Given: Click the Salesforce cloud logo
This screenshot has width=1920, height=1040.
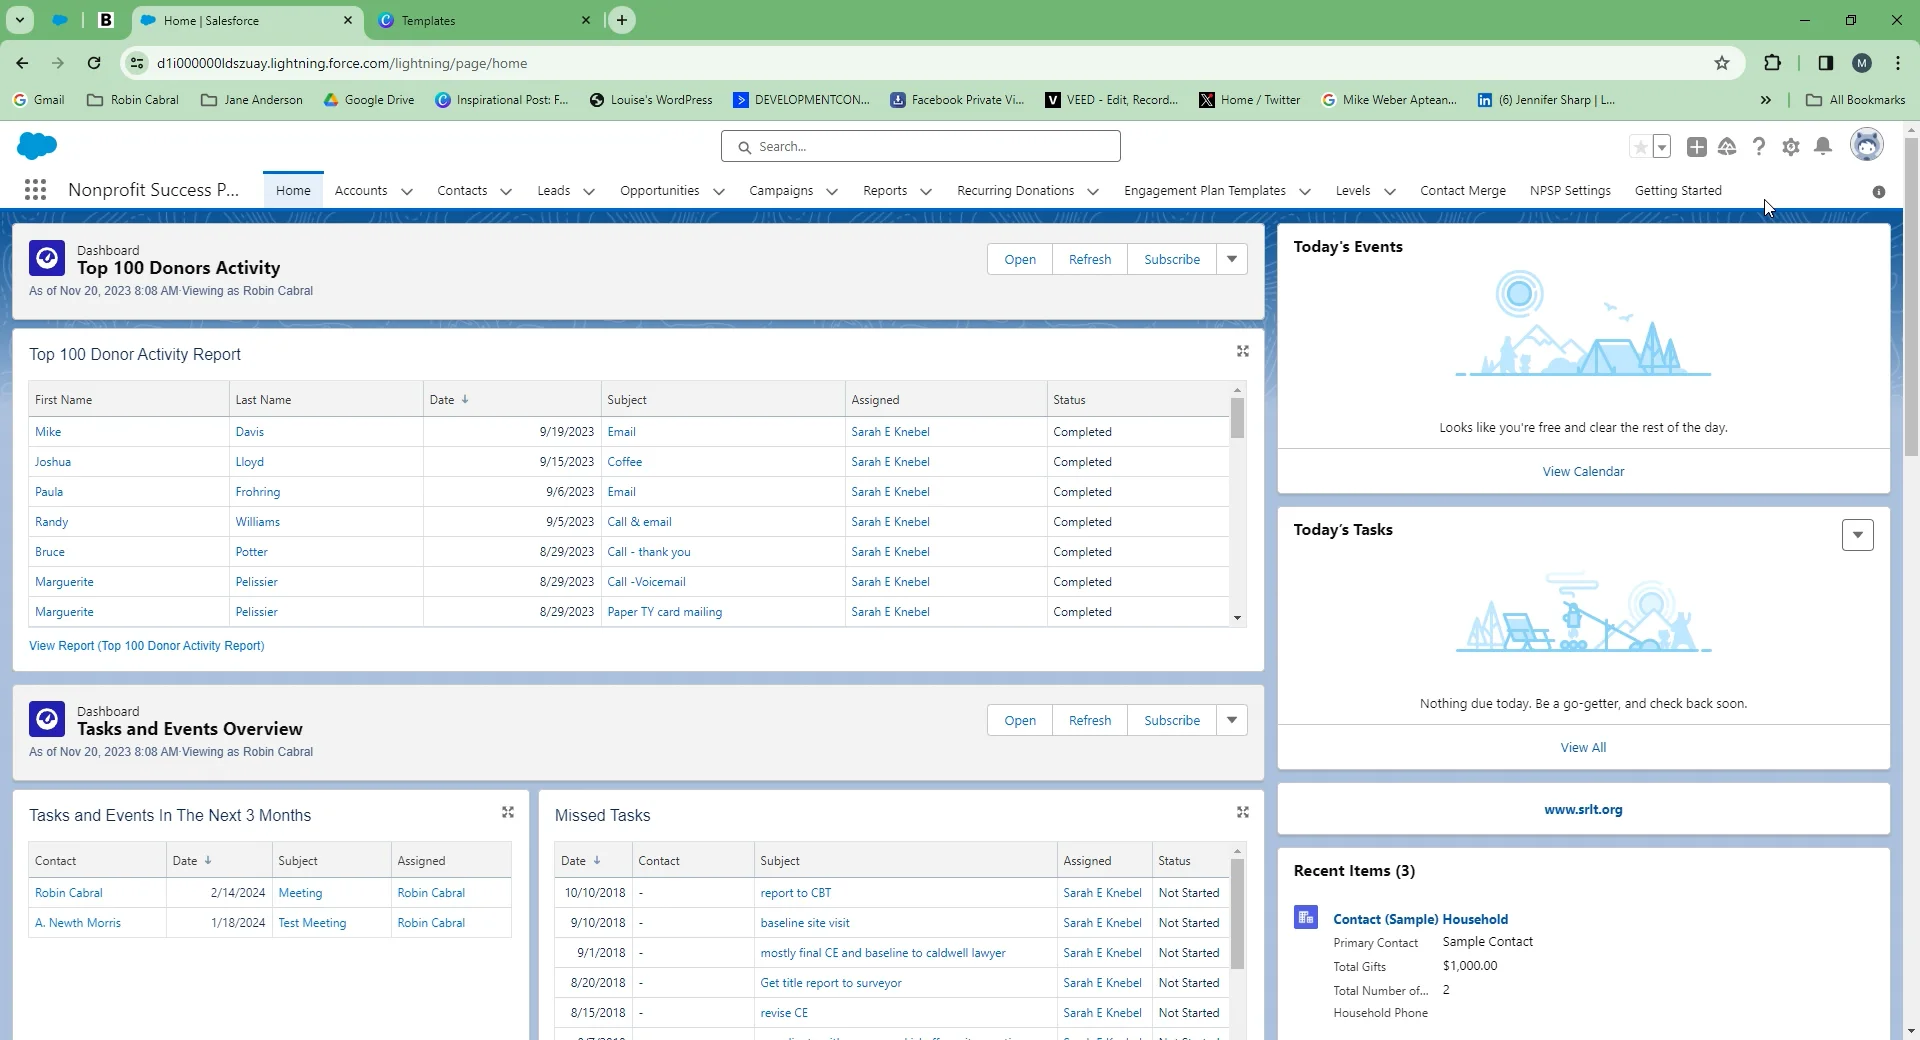Looking at the screenshot, I should click(x=37, y=146).
